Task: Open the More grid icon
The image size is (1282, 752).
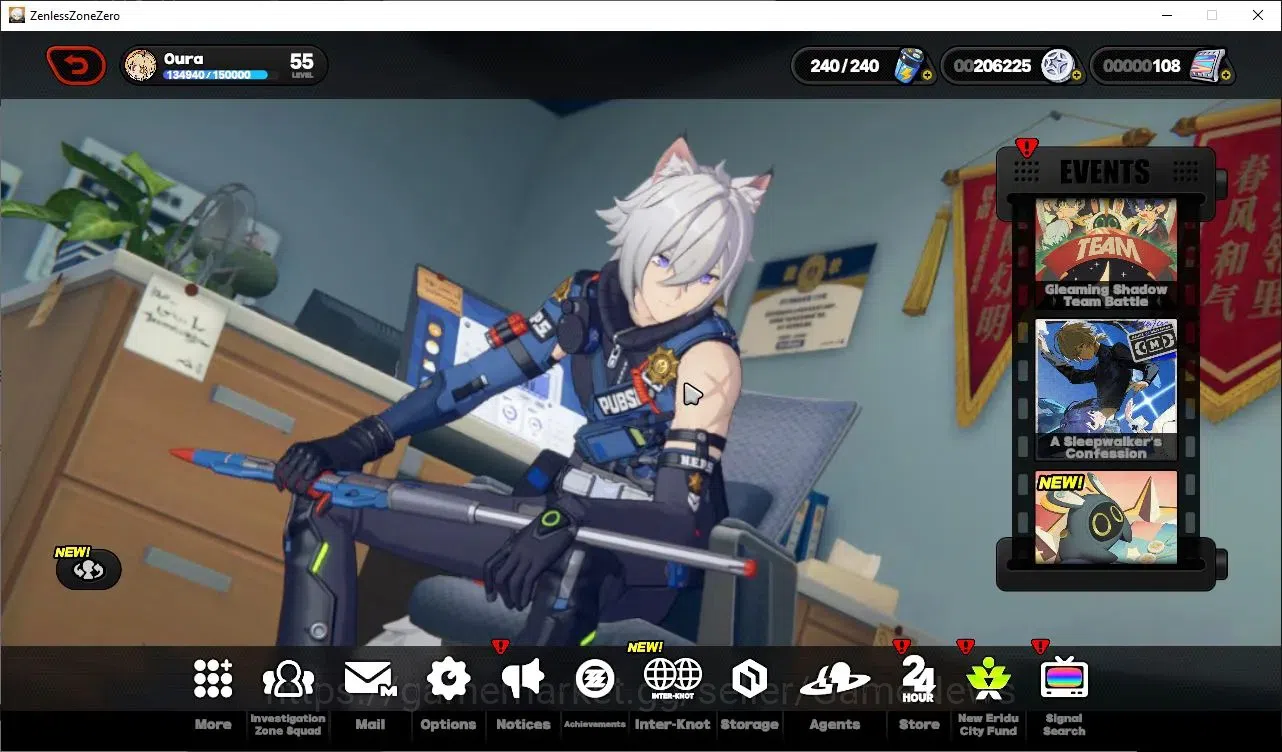Action: (x=213, y=679)
